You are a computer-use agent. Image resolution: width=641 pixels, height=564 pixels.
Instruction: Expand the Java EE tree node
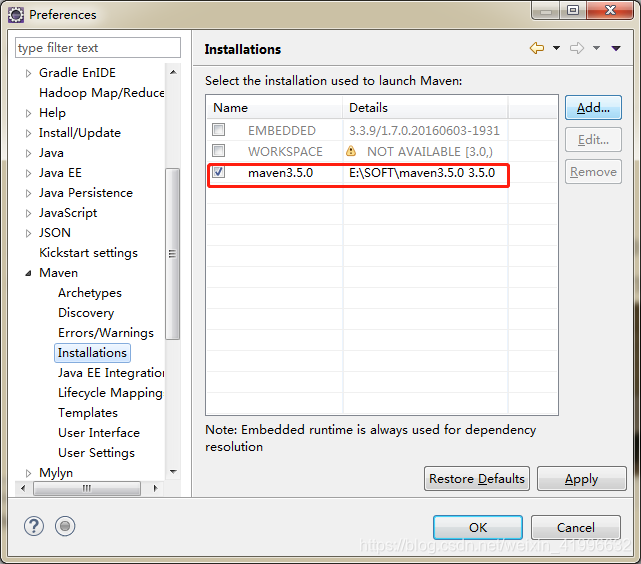pos(28,173)
